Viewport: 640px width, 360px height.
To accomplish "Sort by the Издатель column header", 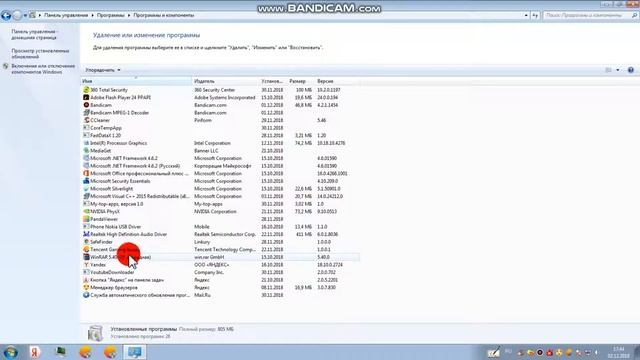I will [x=225, y=81].
